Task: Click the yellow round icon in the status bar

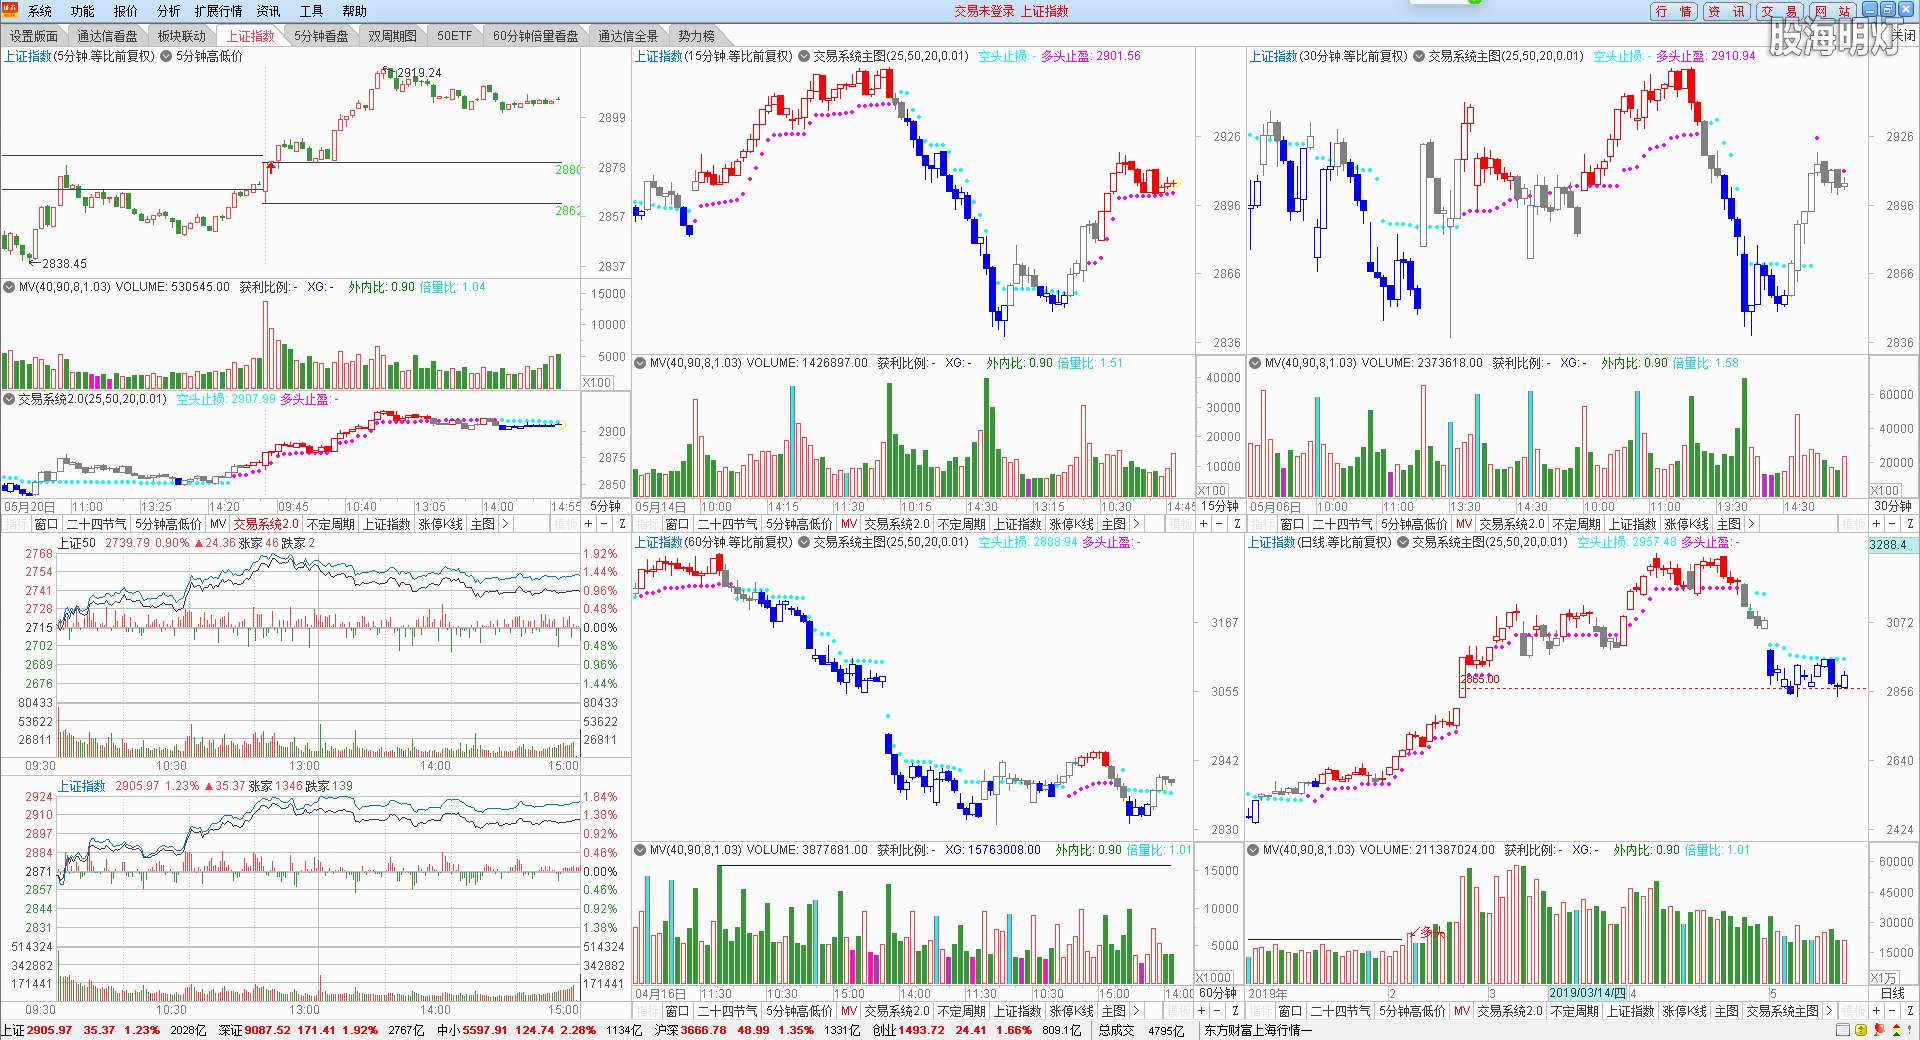Action: point(1861,1030)
